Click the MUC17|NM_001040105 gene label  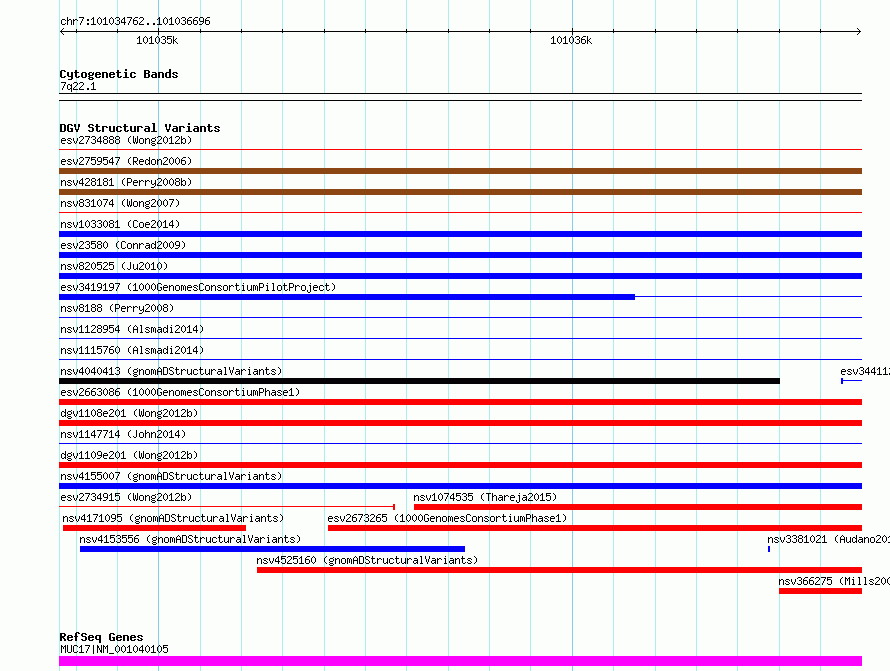coord(114,649)
